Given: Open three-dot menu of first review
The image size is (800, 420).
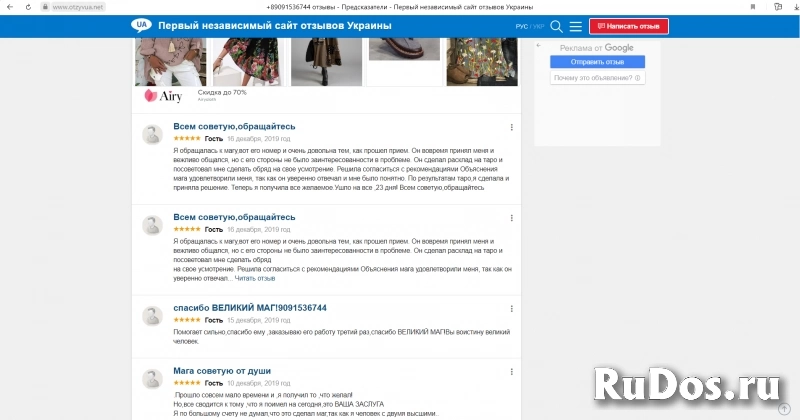Looking at the screenshot, I should (x=512, y=128).
